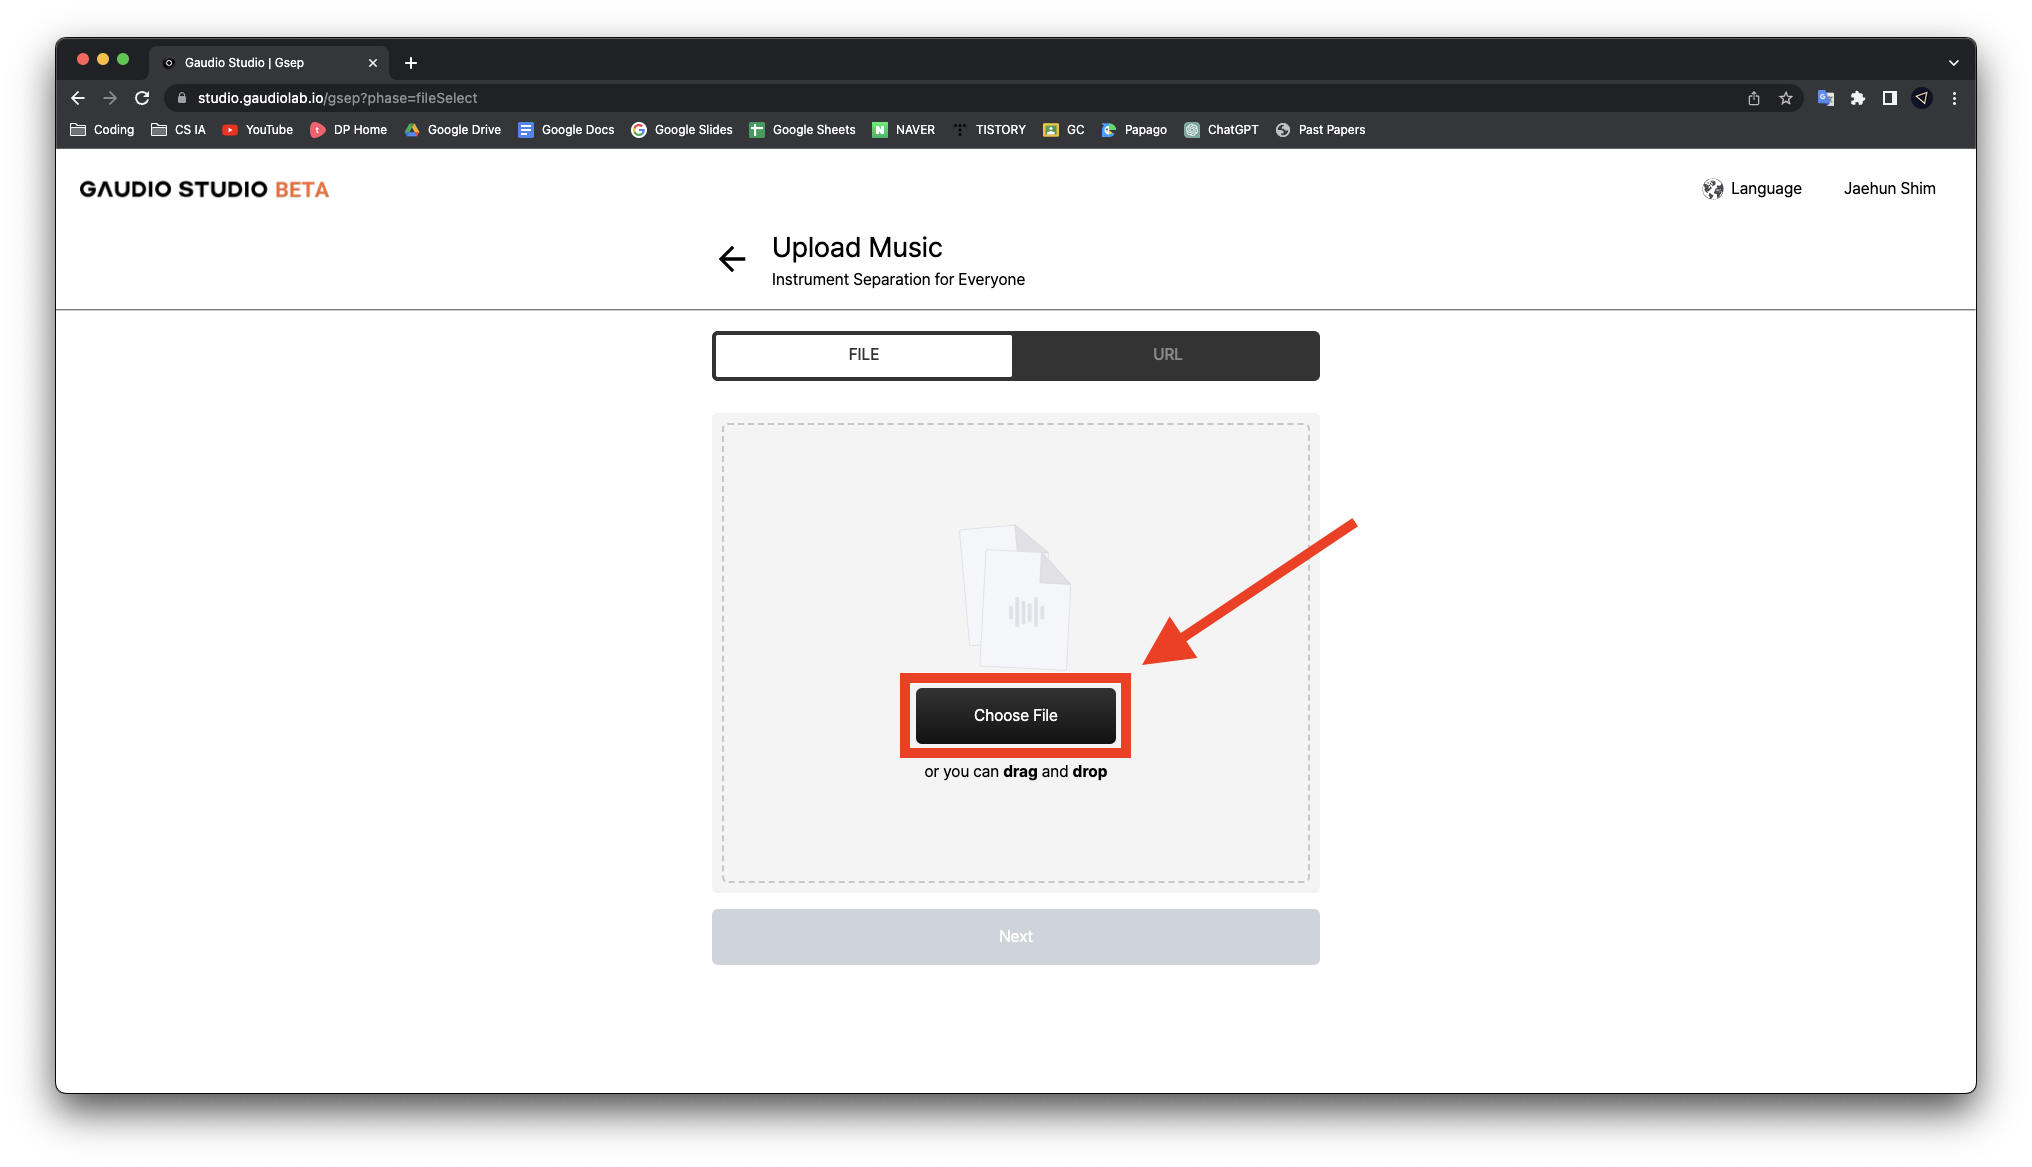Open Chrome's three-dot menu
2032x1167 pixels.
[1954, 98]
